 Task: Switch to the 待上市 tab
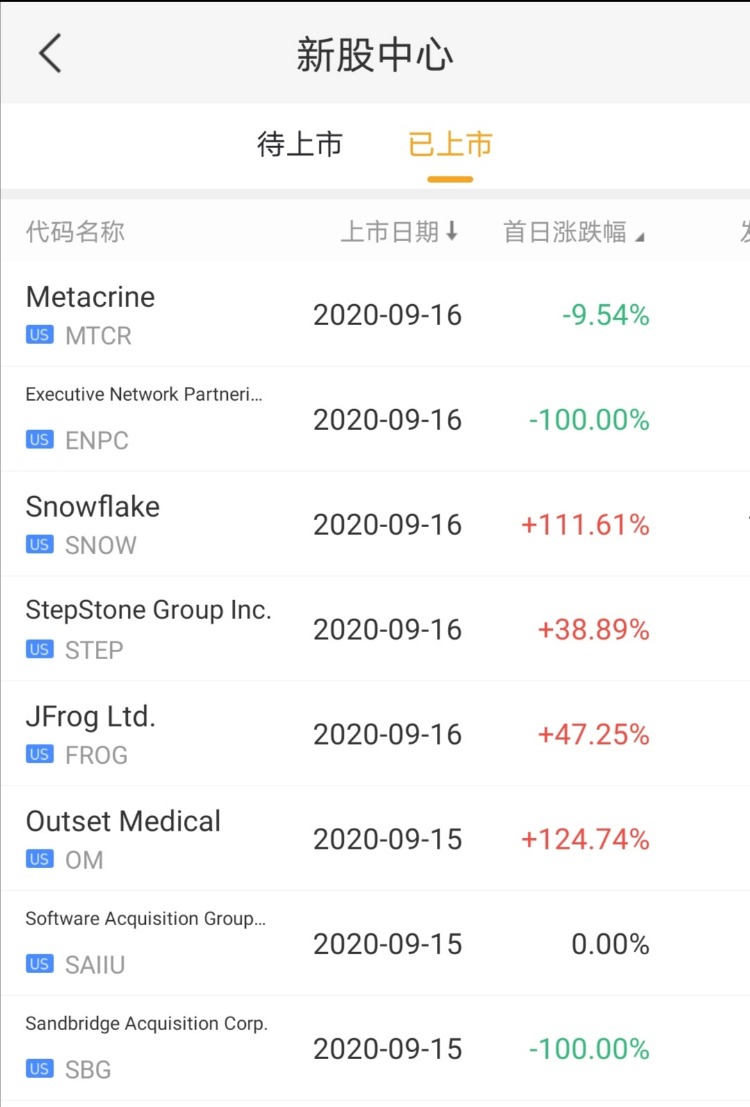click(300, 145)
